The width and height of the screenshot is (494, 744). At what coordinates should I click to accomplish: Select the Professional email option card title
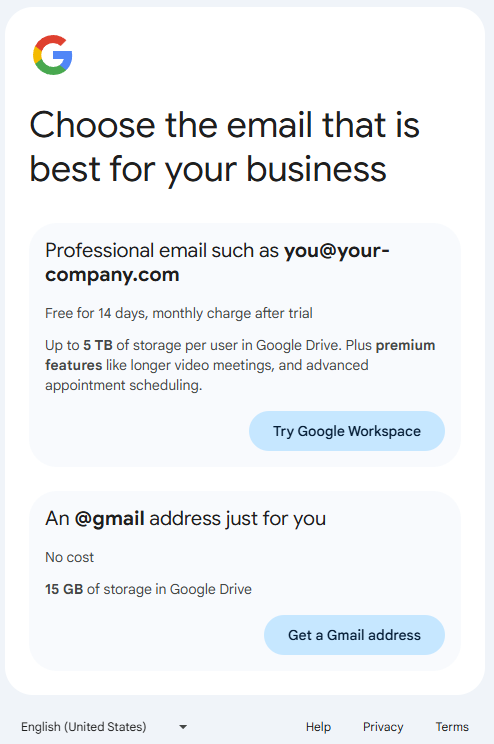point(217,262)
